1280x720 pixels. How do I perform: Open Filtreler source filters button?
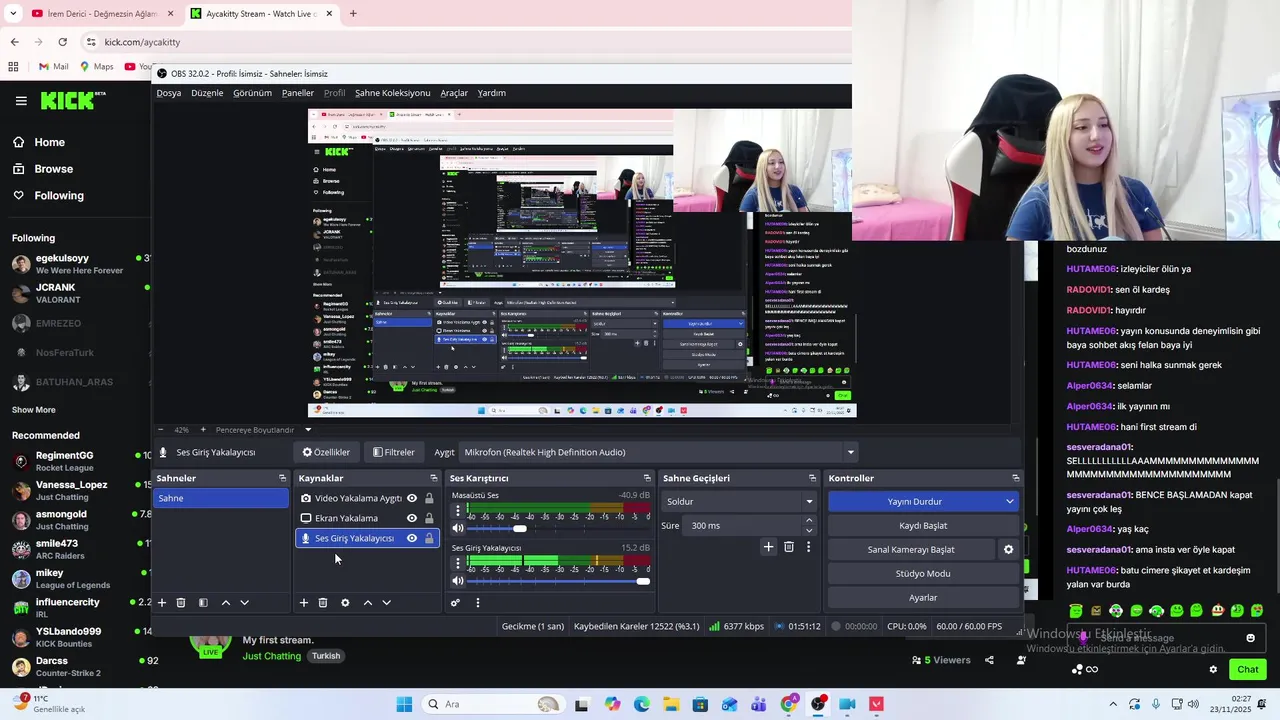point(393,452)
